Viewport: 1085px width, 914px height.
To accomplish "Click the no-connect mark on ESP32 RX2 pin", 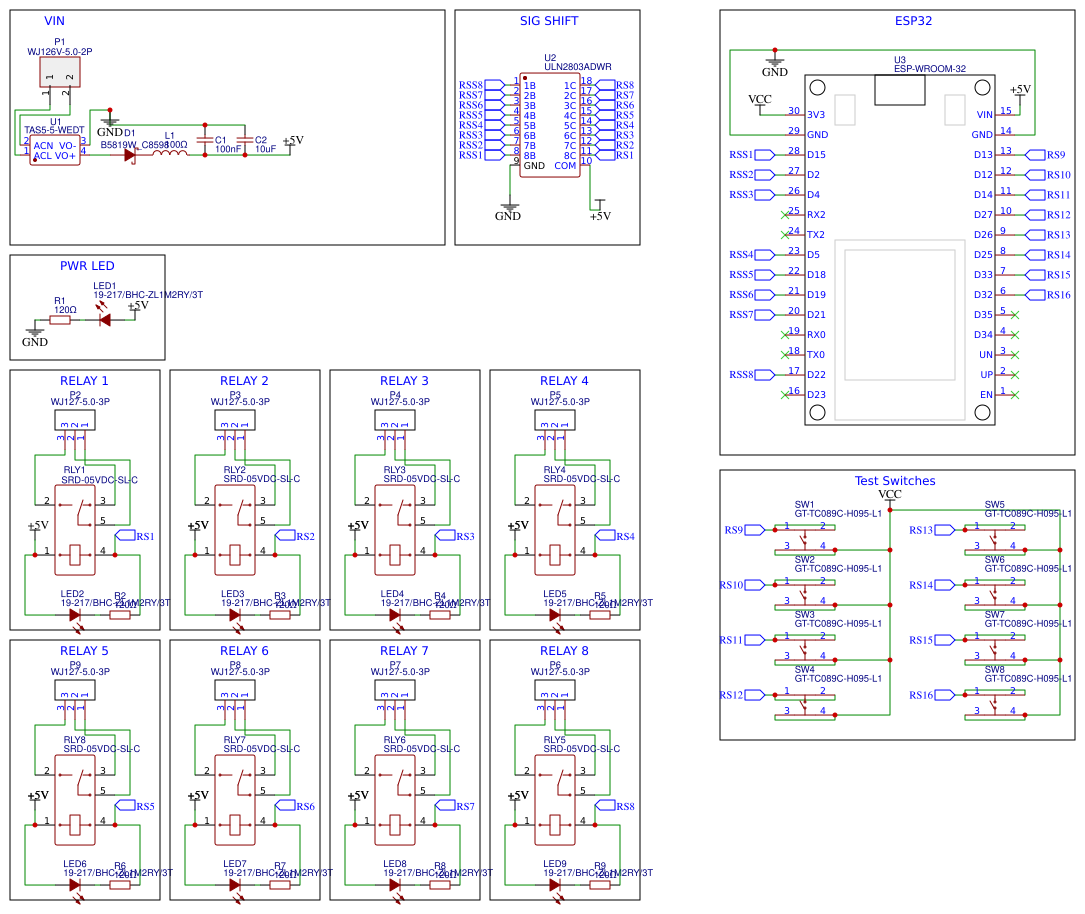I will tap(785, 214).
